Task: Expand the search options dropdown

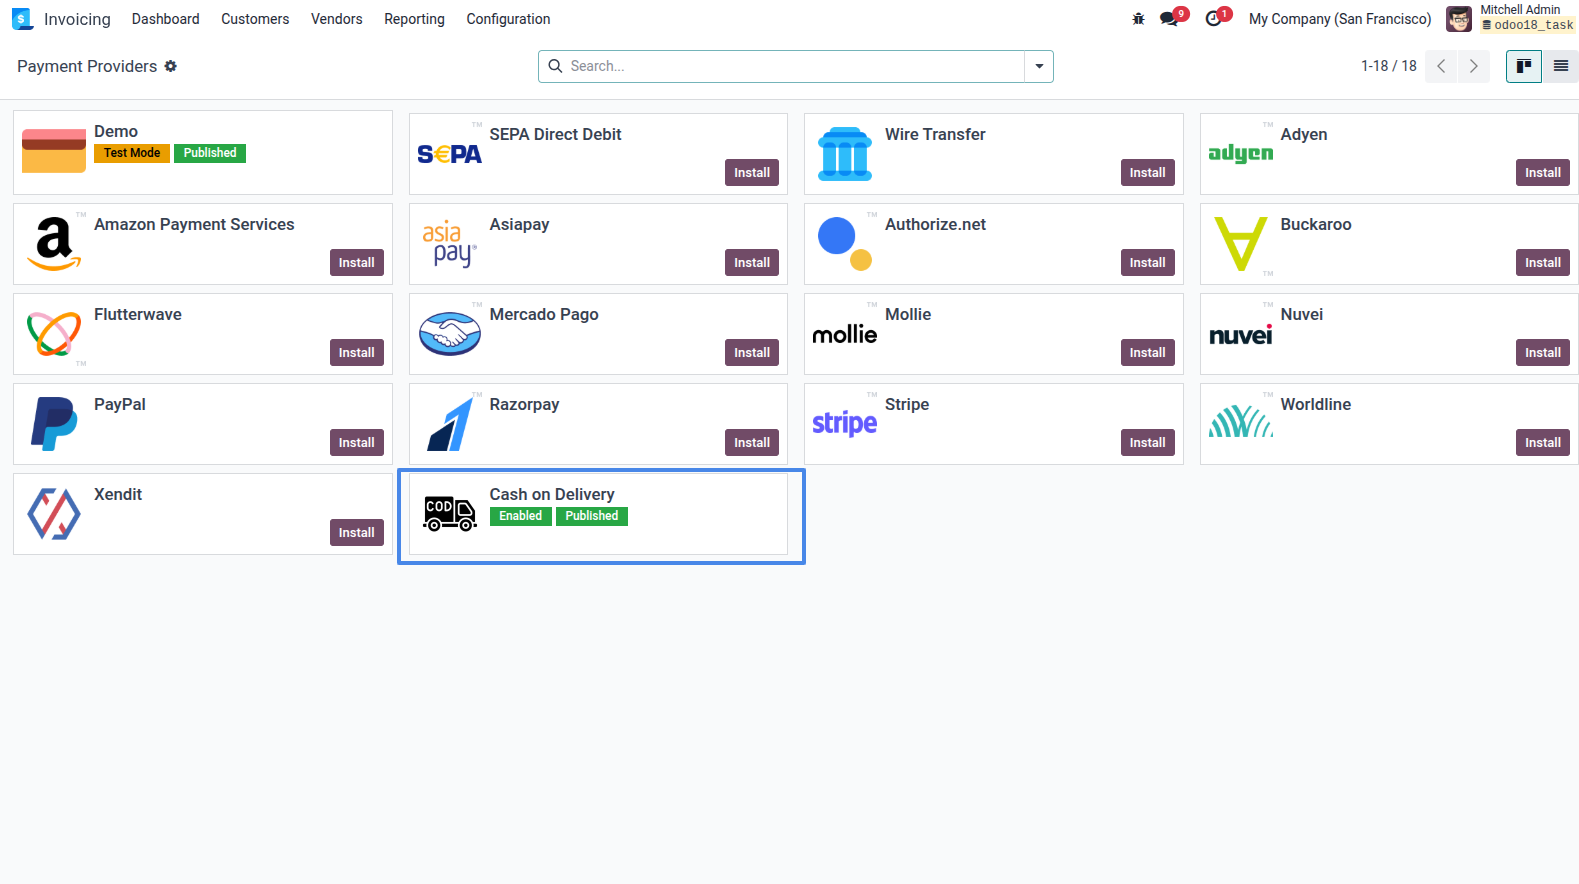Action: [x=1039, y=66]
